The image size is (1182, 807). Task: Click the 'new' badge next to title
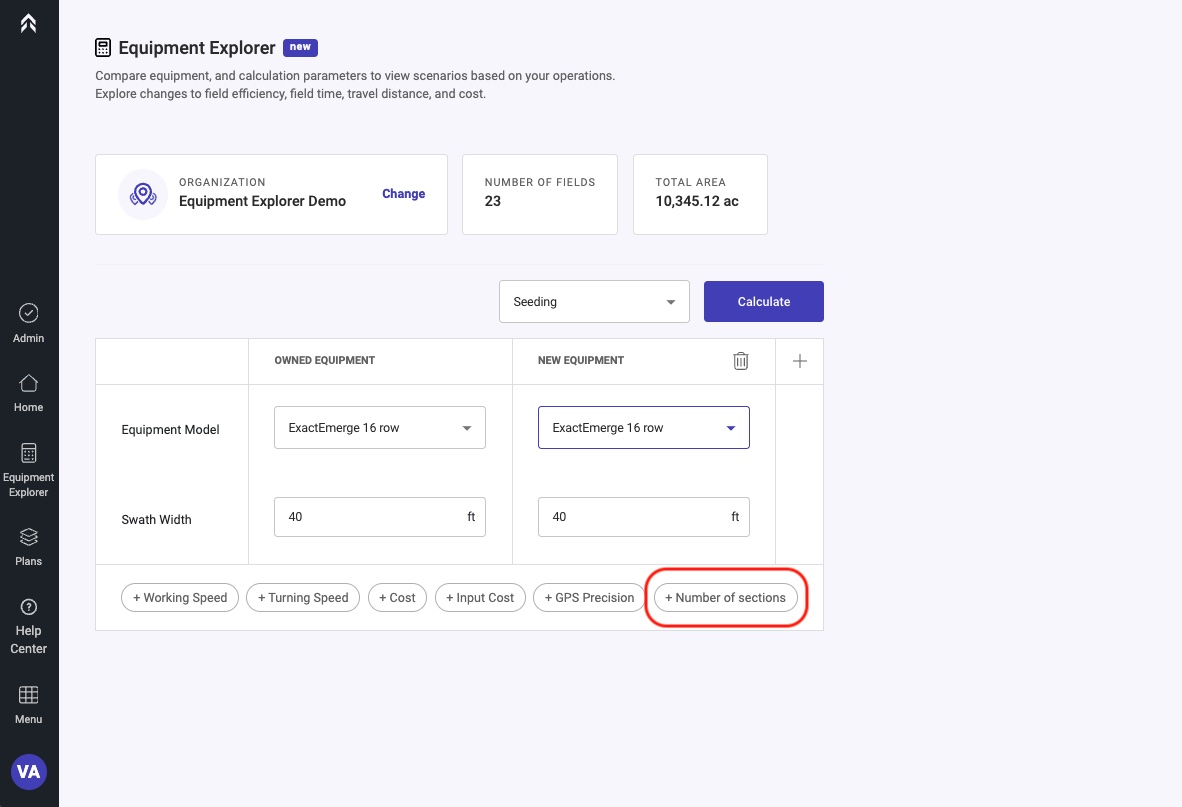[300, 47]
